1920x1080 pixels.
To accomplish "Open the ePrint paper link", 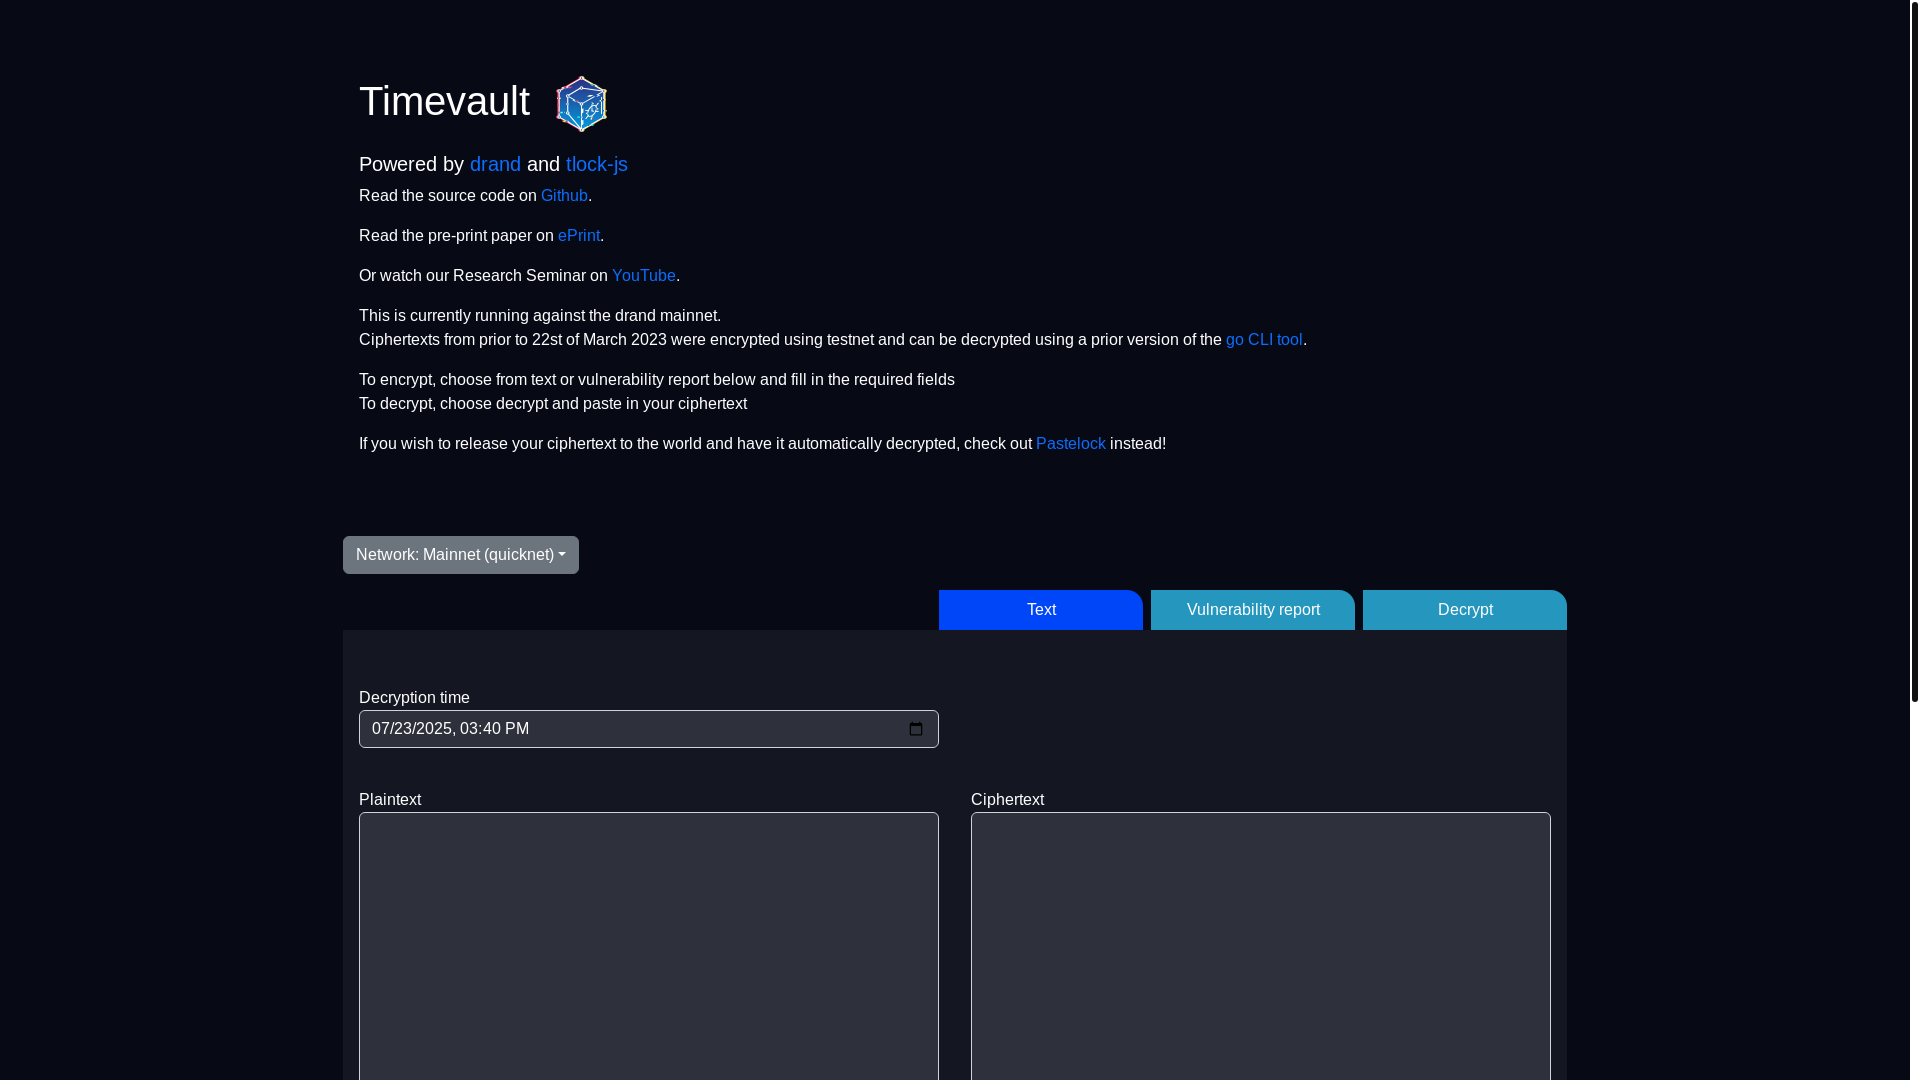I will click(x=579, y=236).
